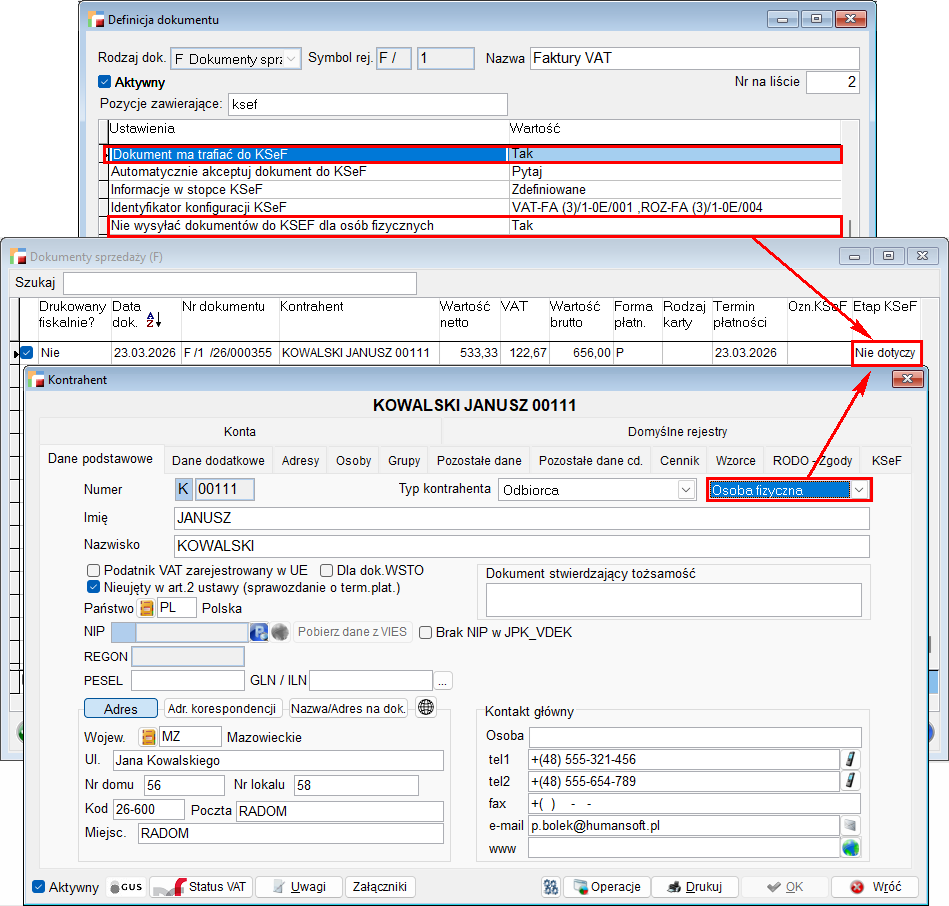
Task: Click the province picker icon next to Wojew.
Action: click(x=148, y=737)
